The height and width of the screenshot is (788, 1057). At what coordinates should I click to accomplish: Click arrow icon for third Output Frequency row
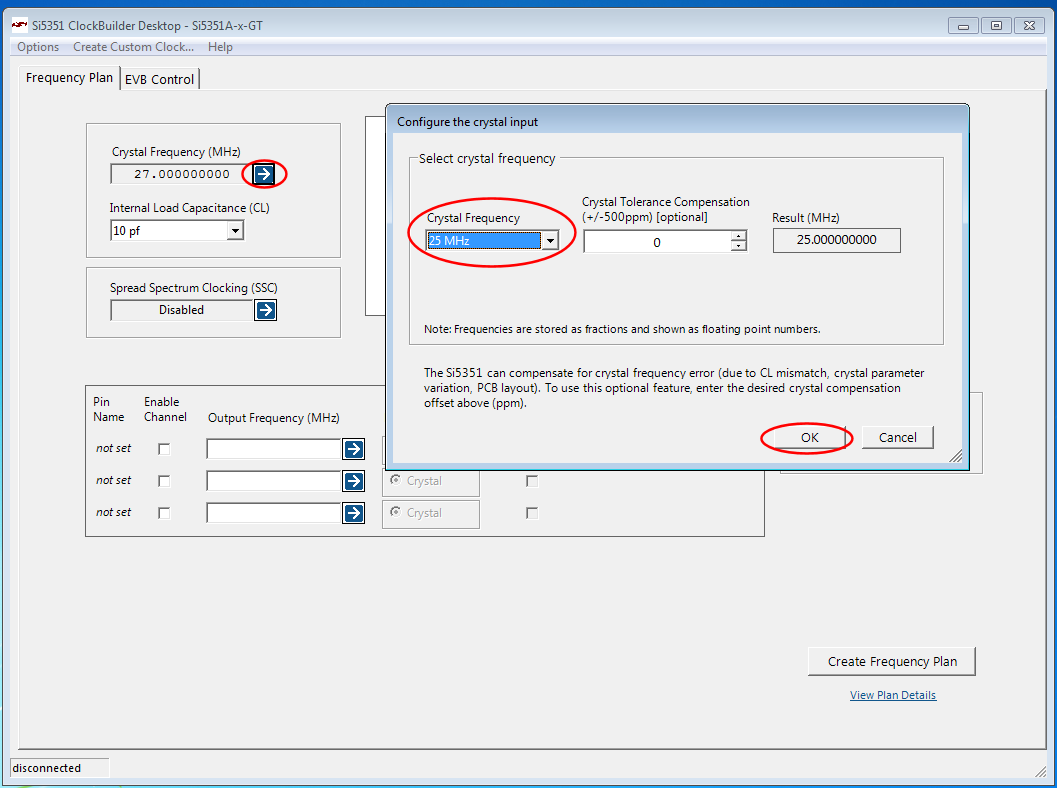354,513
